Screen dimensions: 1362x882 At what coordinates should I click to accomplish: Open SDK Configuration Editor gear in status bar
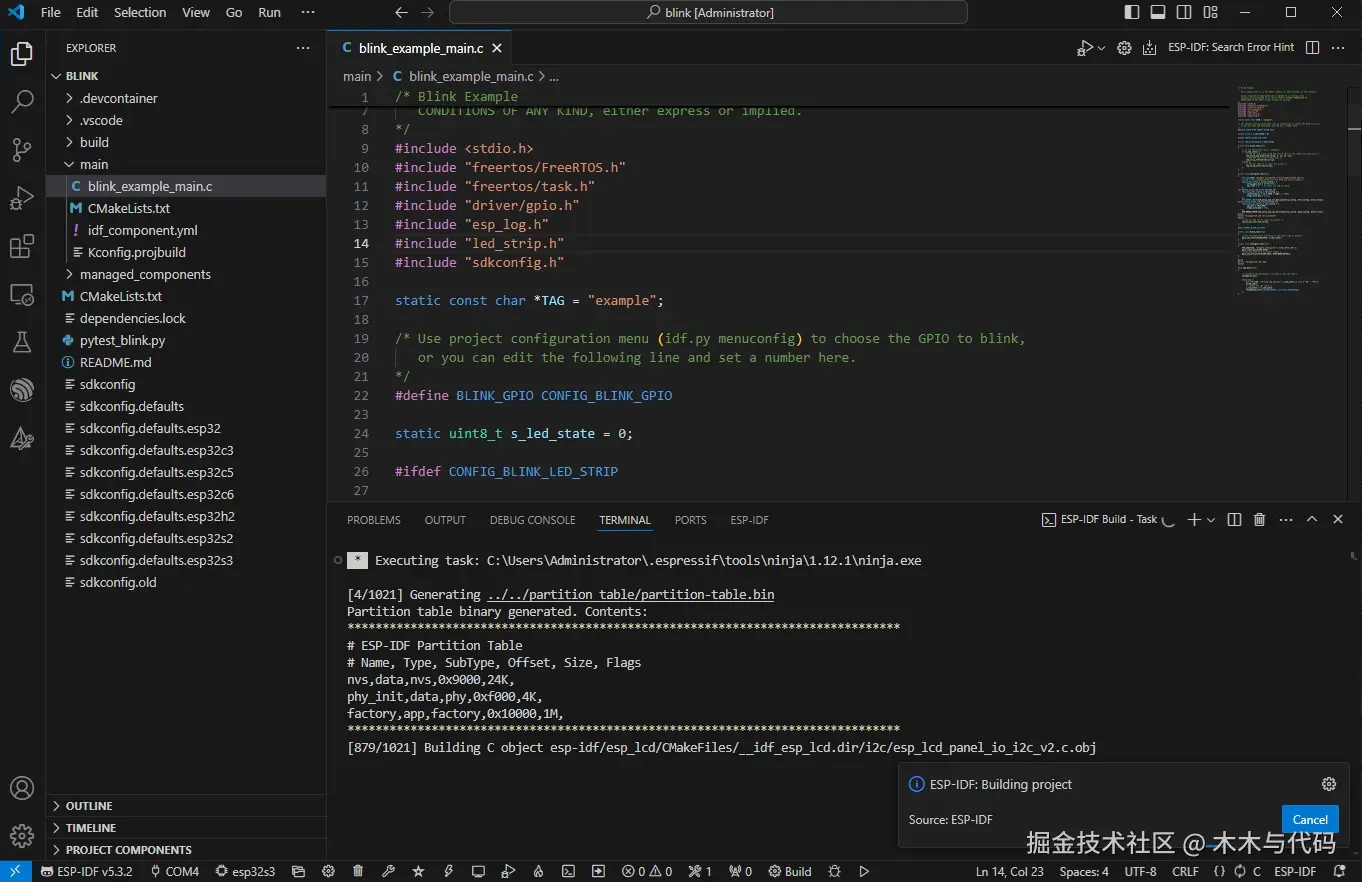(x=328, y=871)
